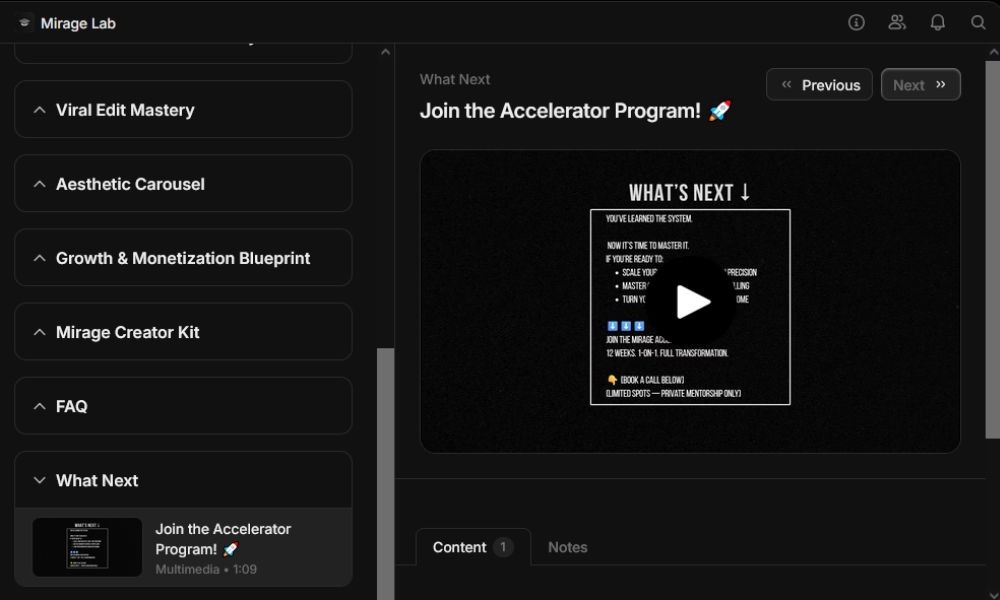
Task: Click the Mirage Lab title text
Action: point(78,24)
